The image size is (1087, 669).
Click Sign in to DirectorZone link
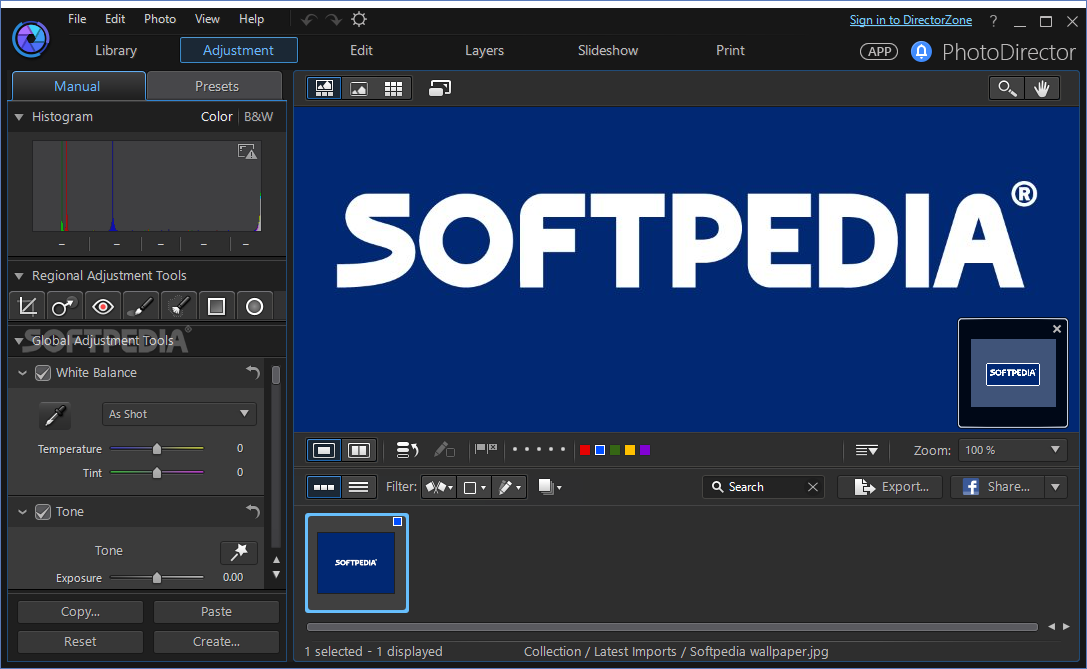(x=910, y=20)
